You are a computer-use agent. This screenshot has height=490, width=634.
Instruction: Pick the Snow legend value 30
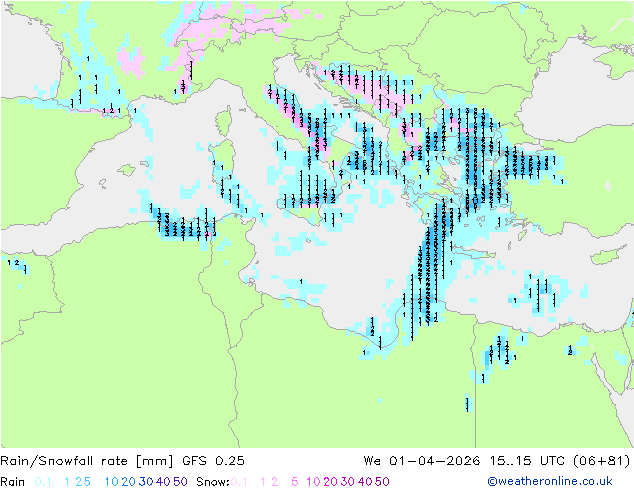click(348, 482)
